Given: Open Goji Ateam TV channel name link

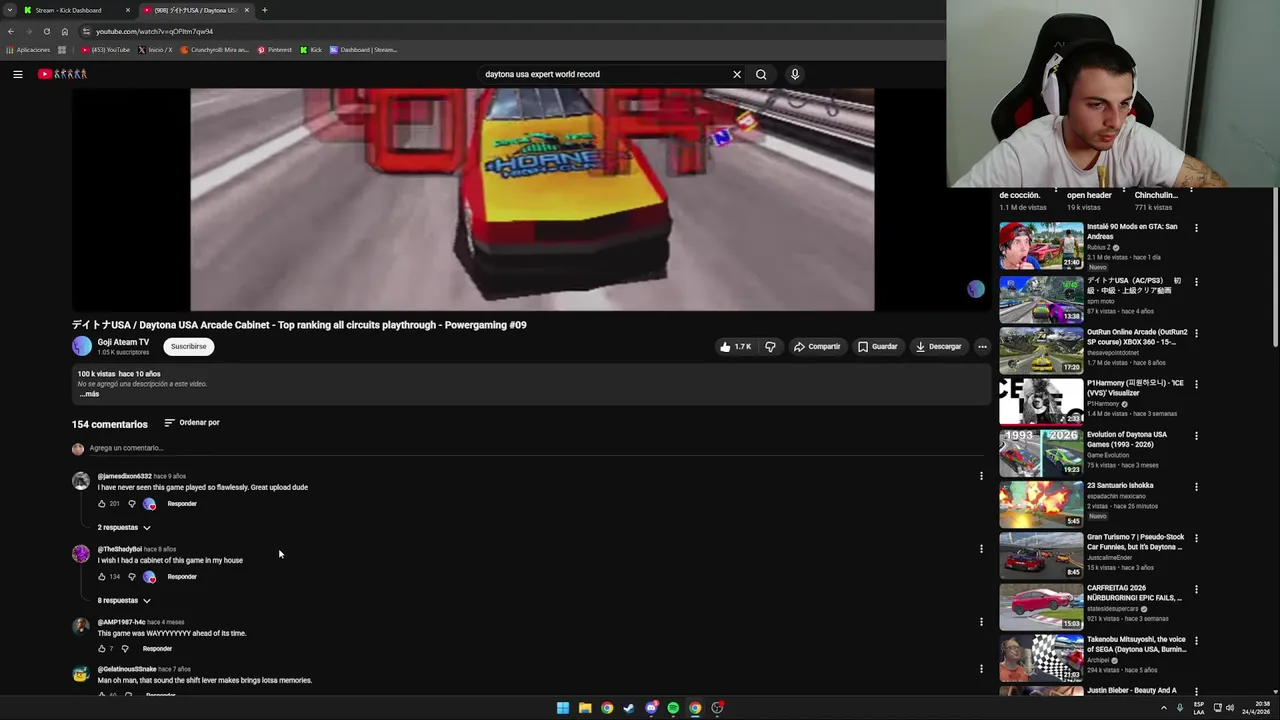Looking at the screenshot, I should coord(123,342).
